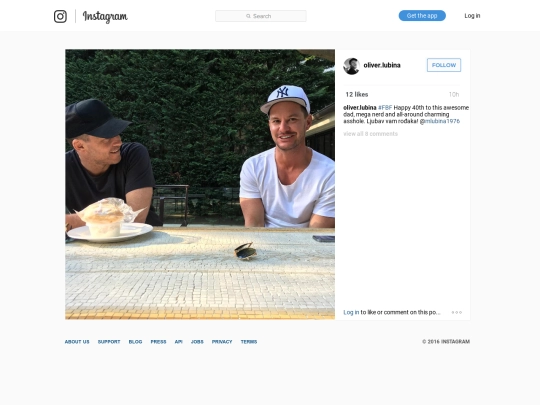Screen dimensions: 540x405
Task: Click Log in to like or comment
Action: (351, 312)
